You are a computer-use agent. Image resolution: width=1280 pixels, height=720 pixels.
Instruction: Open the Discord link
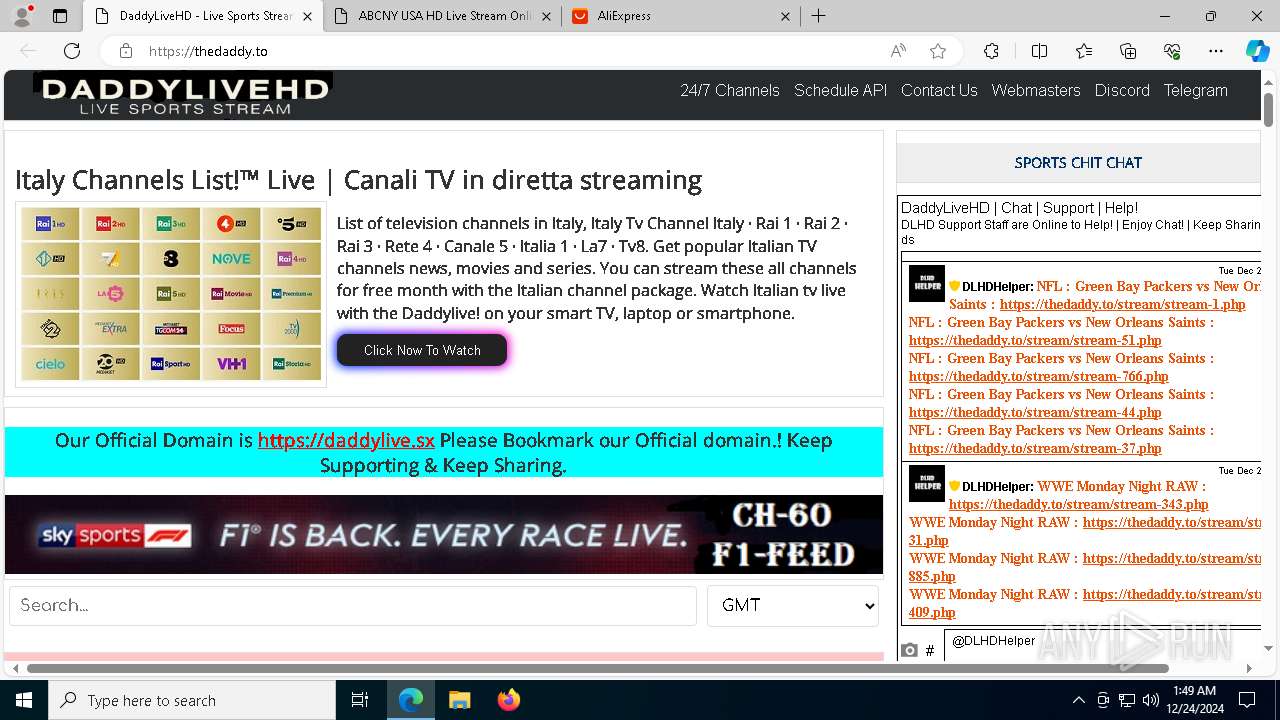pyautogui.click(x=1122, y=90)
